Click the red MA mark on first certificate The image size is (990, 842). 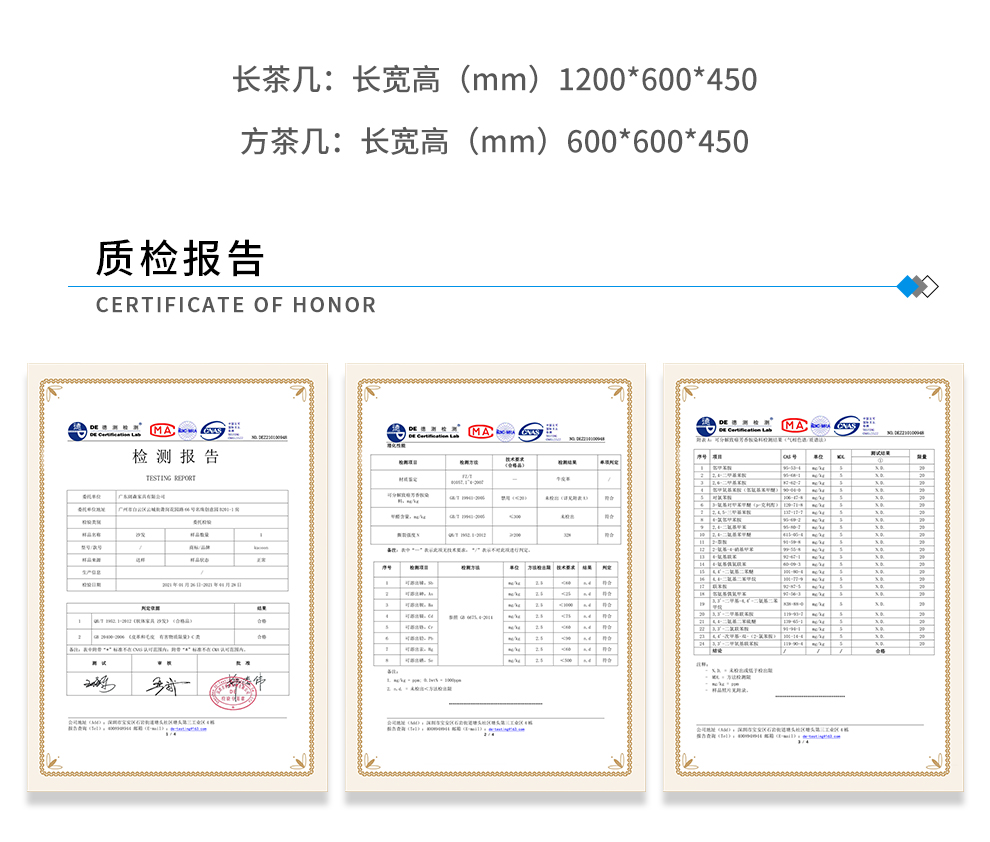[x=162, y=430]
